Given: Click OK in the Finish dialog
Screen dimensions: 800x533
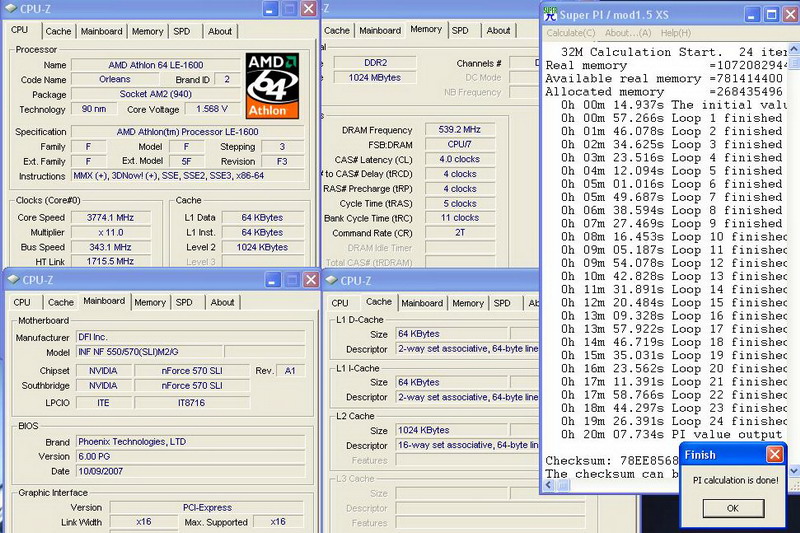Looking at the screenshot, I should point(733,508).
